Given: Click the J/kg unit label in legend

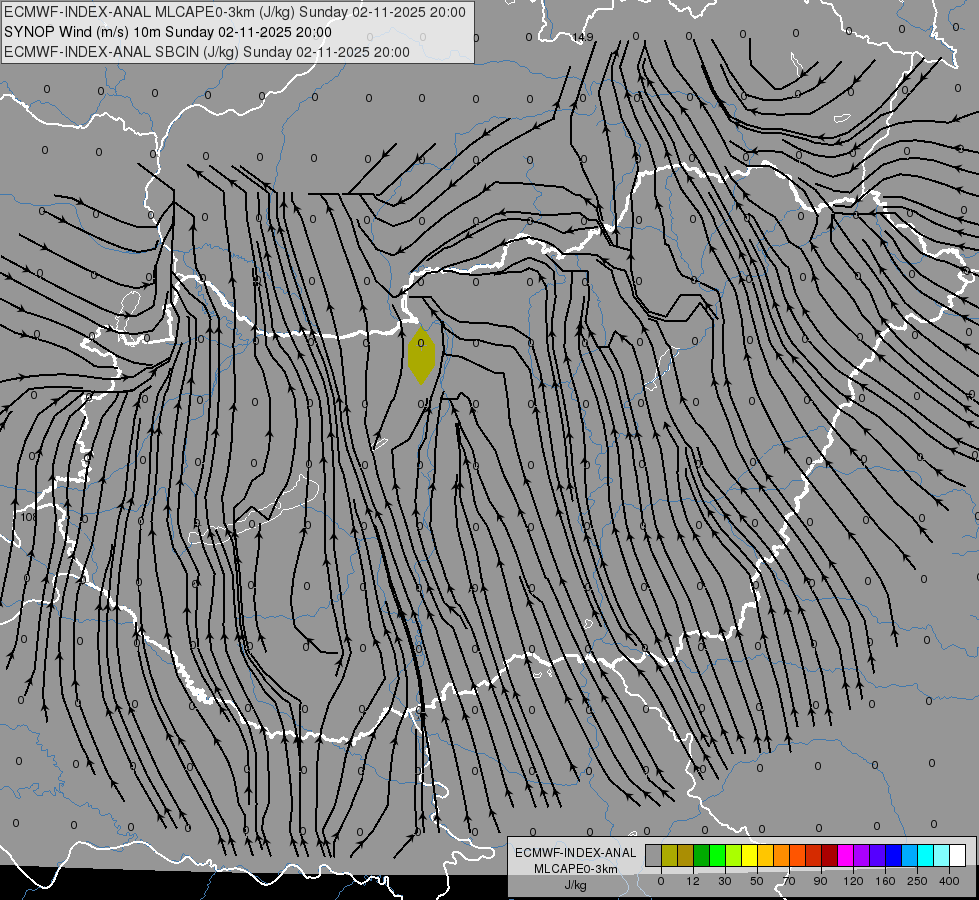Looking at the screenshot, I should click(x=575, y=885).
